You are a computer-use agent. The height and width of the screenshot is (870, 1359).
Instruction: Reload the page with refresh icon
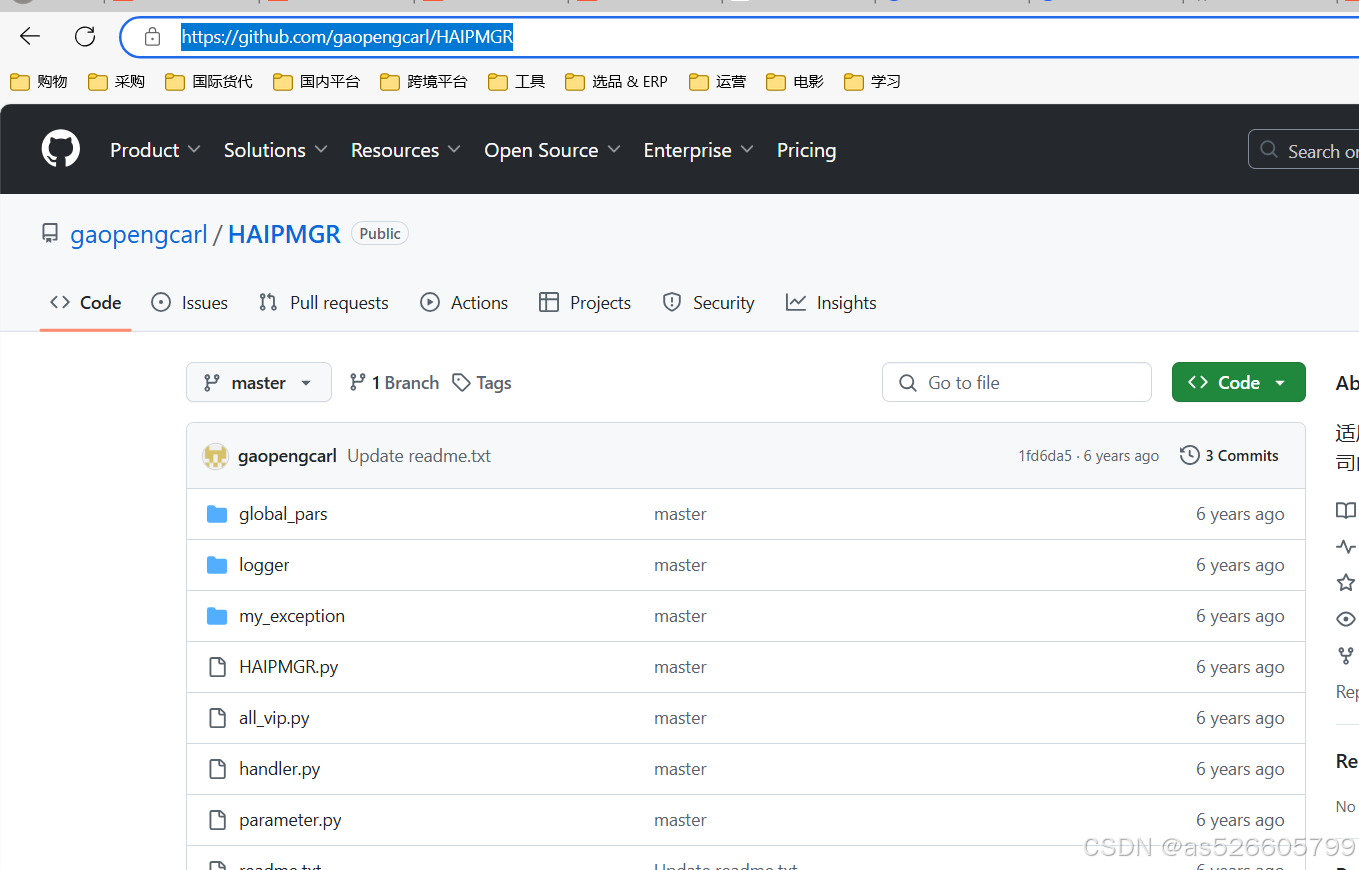[x=85, y=37]
